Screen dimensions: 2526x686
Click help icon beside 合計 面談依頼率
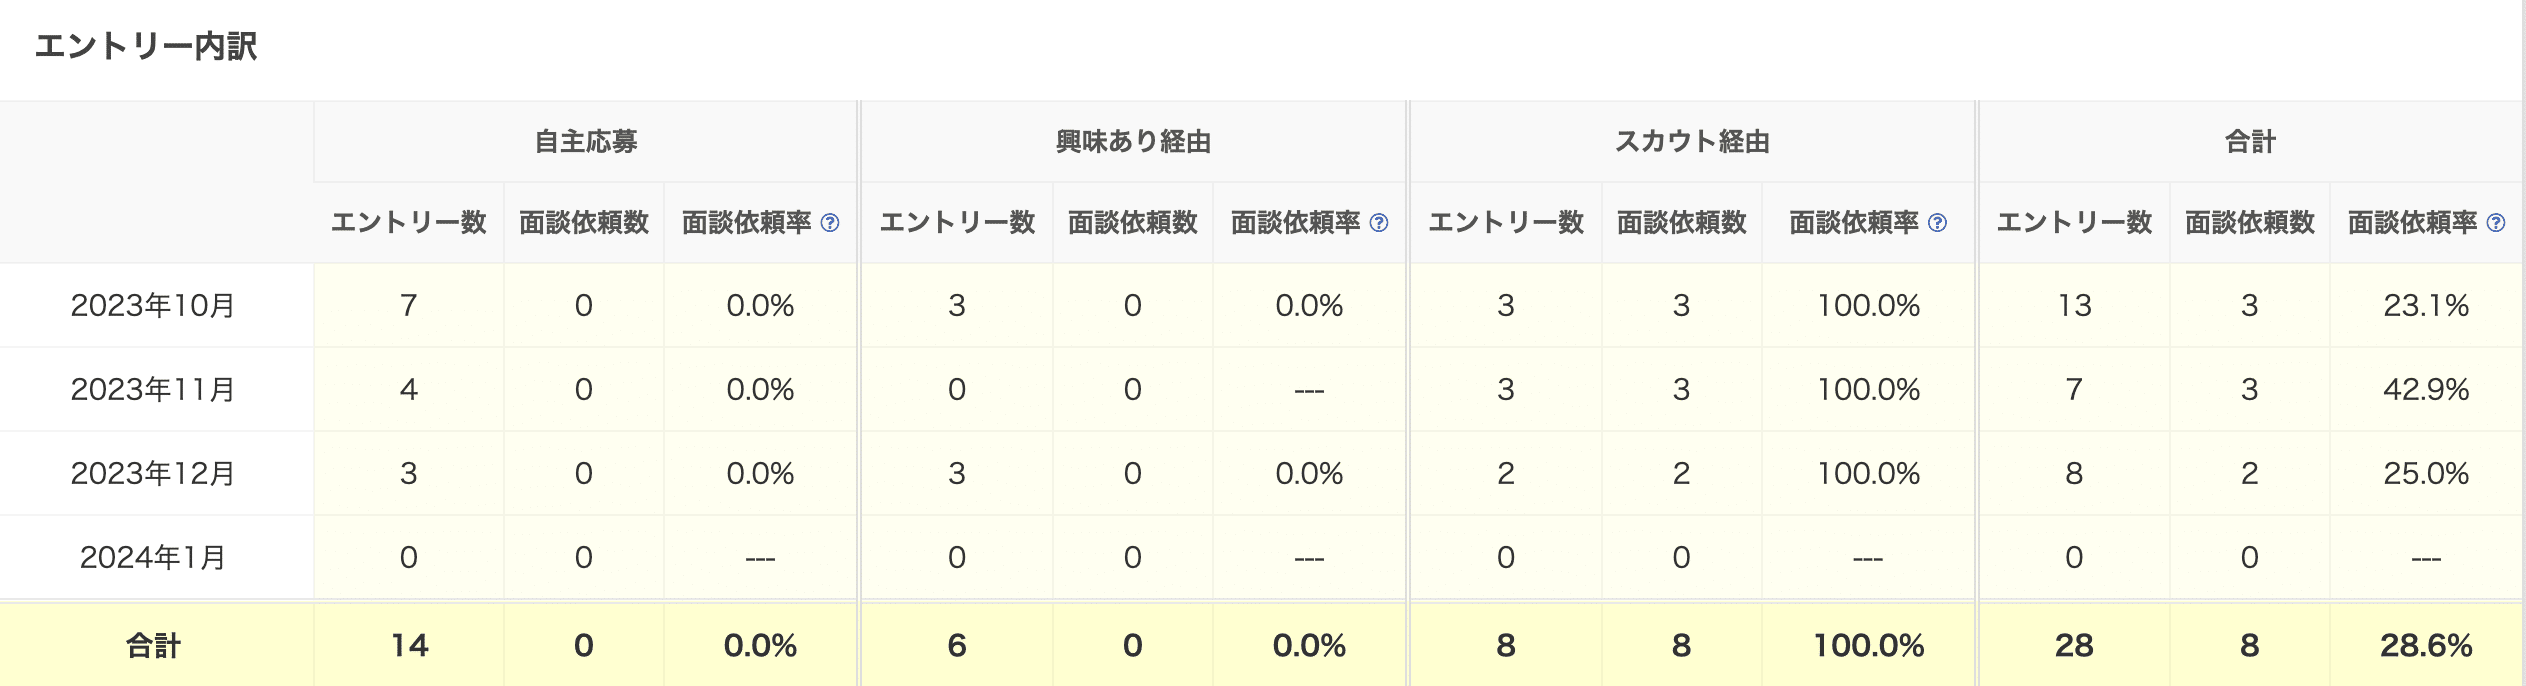pos(2495,223)
